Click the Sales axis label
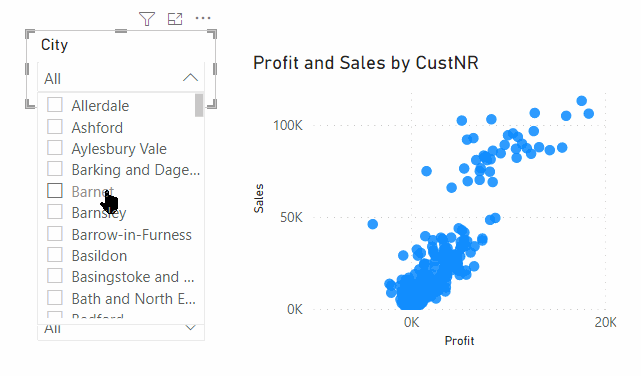The image size is (641, 376). (x=259, y=198)
